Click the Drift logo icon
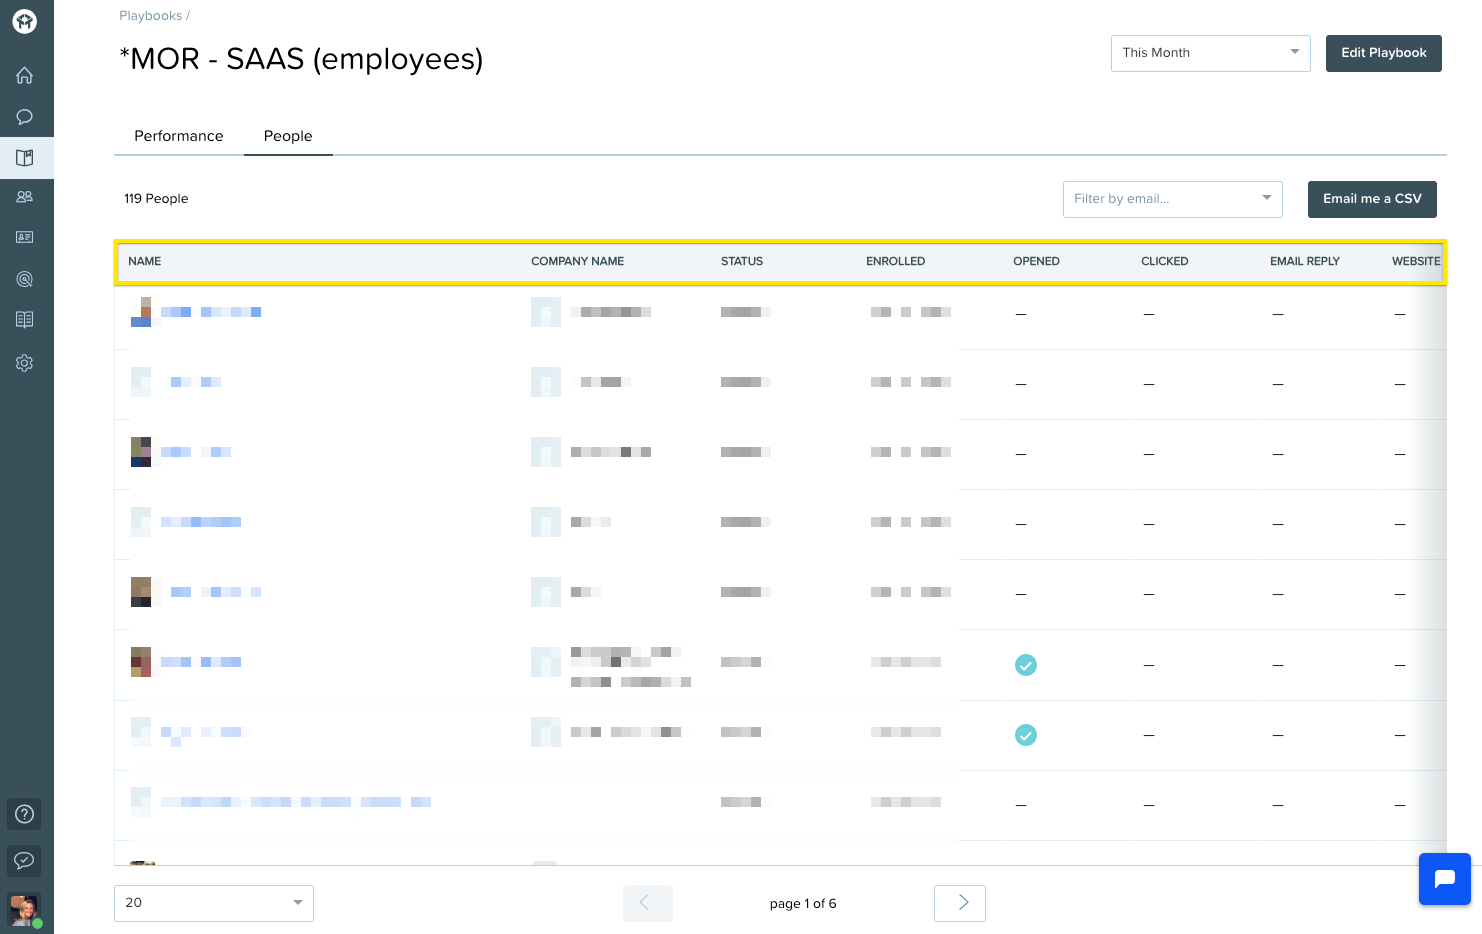Image resolution: width=1482 pixels, height=934 pixels. (25, 21)
